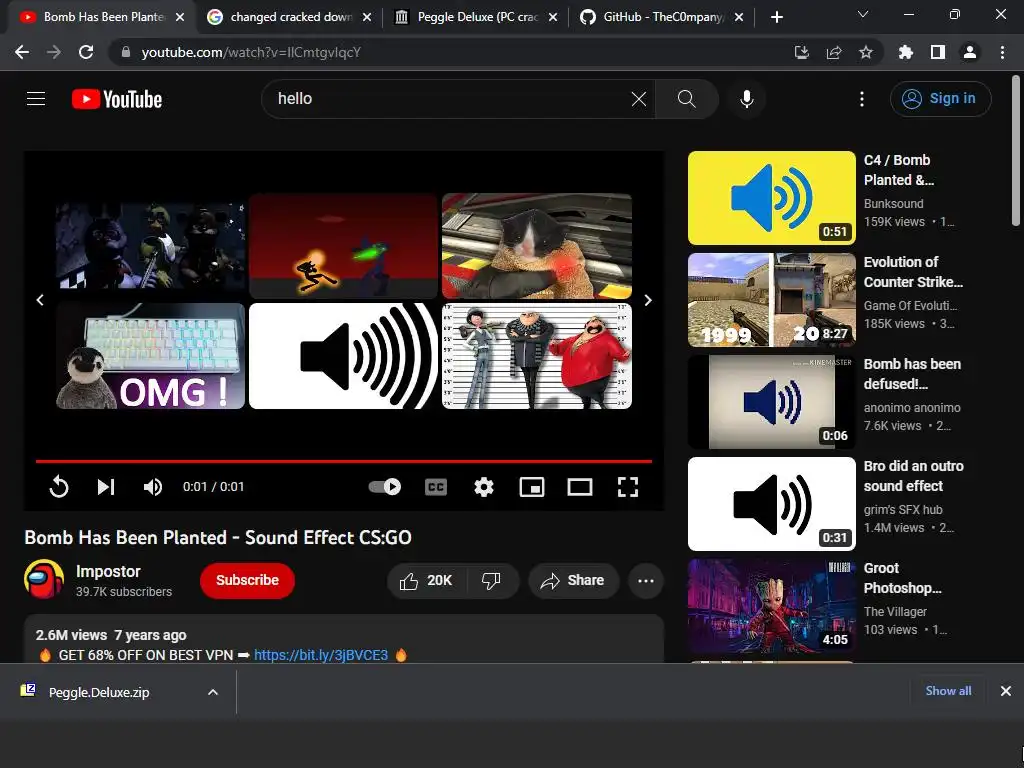1024x768 pixels.
Task: Submit search with the magnifier icon
Action: pyautogui.click(x=686, y=99)
